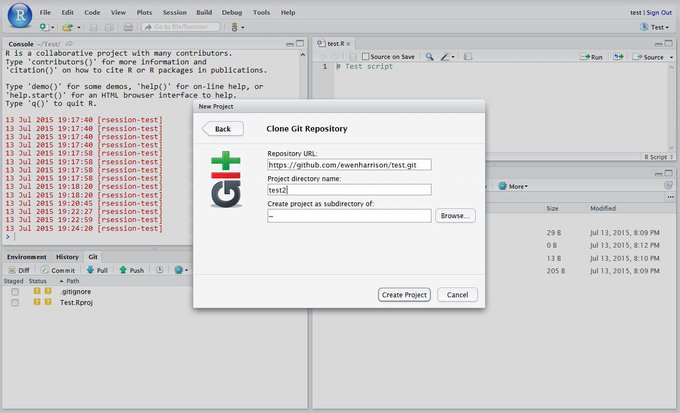Image resolution: width=680 pixels, height=413 pixels.
Task: Open the Edit menu
Action: pyautogui.click(x=68, y=13)
